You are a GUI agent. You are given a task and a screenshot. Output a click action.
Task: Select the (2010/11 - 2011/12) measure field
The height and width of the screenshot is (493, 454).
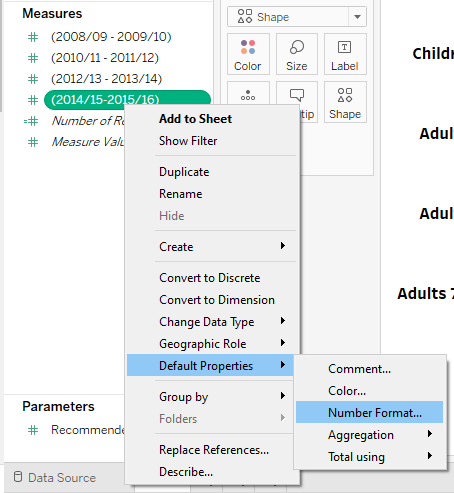click(x=105, y=58)
